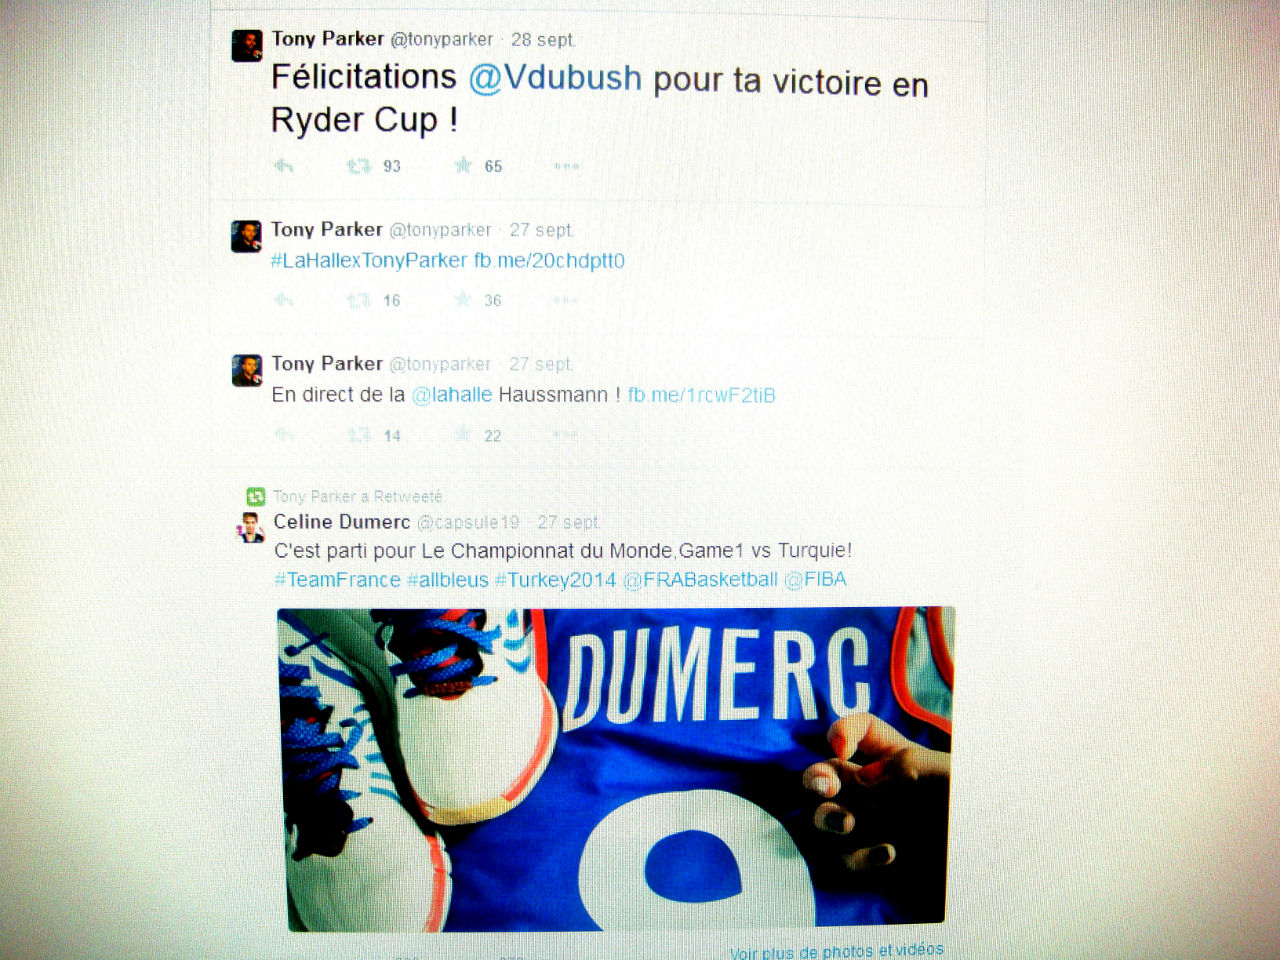
Task: Open the @FRABasketball mention
Action: click(700, 580)
